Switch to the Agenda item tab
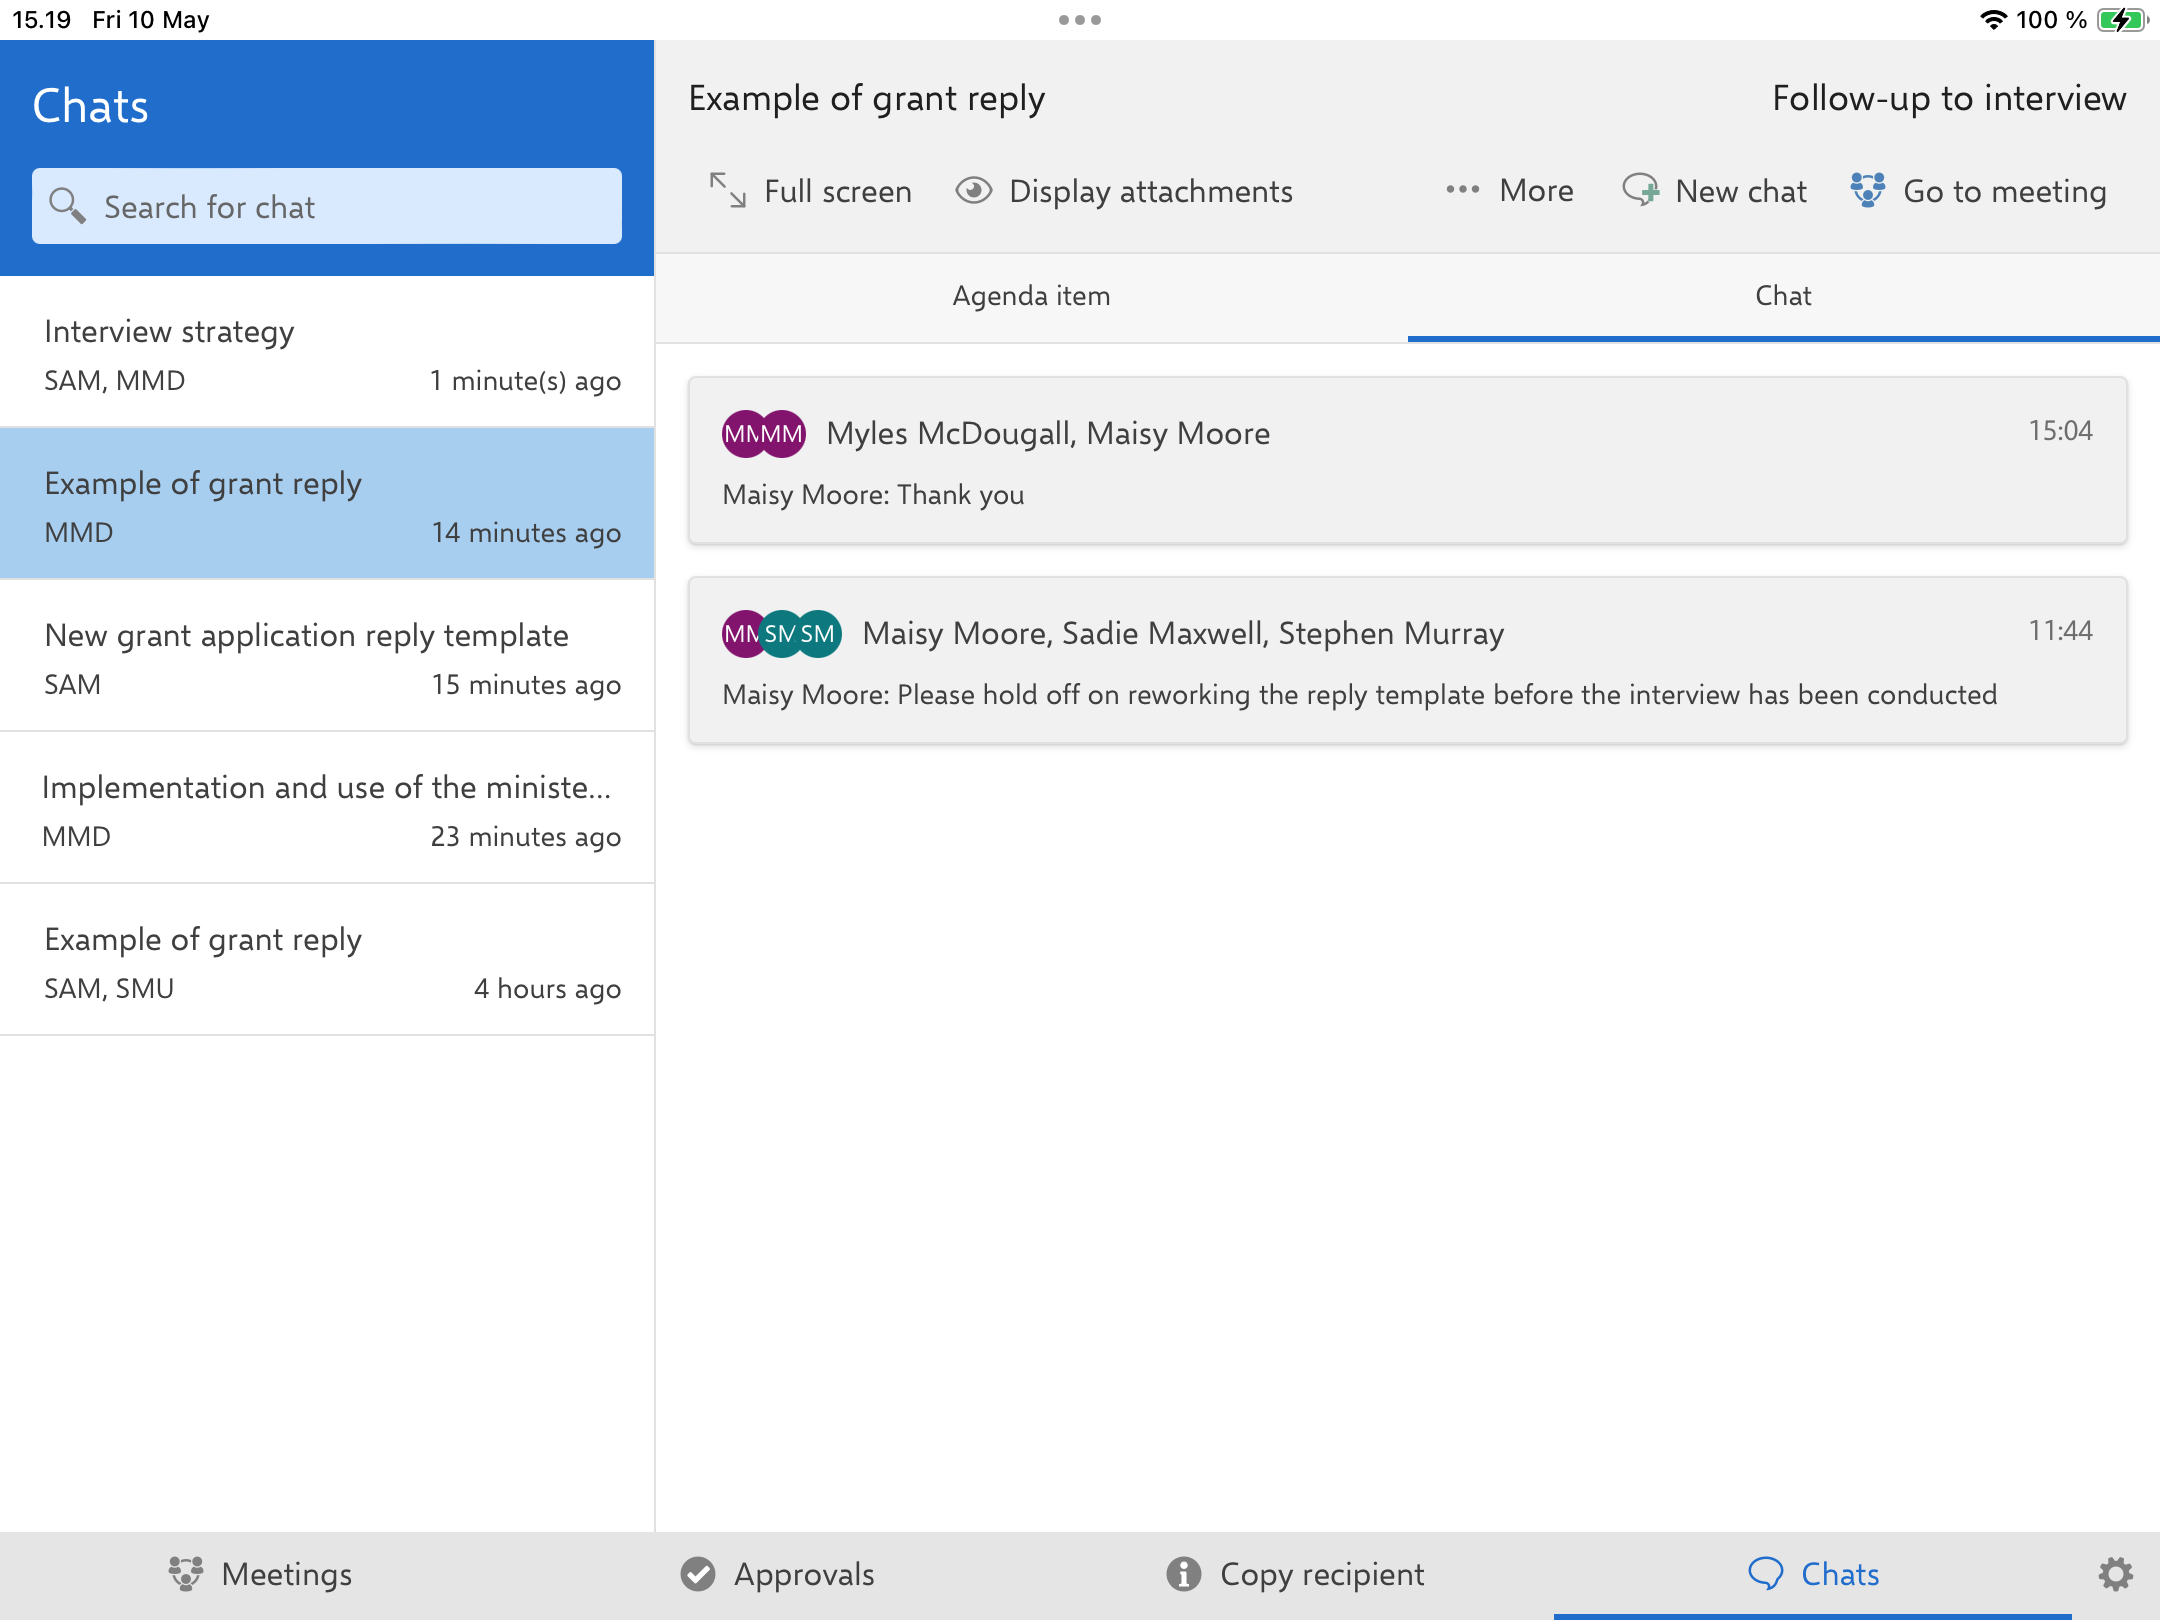The height and width of the screenshot is (1620, 2160). pos(1031,296)
